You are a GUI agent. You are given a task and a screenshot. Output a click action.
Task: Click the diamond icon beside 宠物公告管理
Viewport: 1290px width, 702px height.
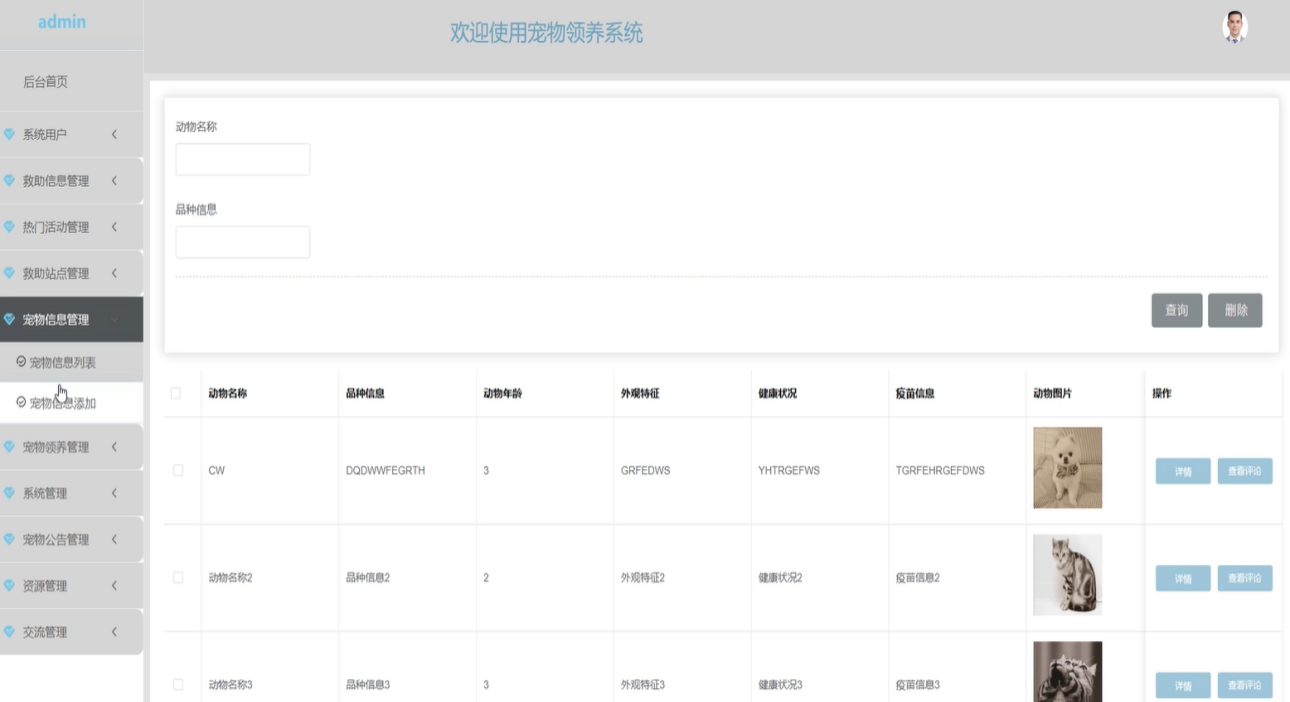point(10,539)
